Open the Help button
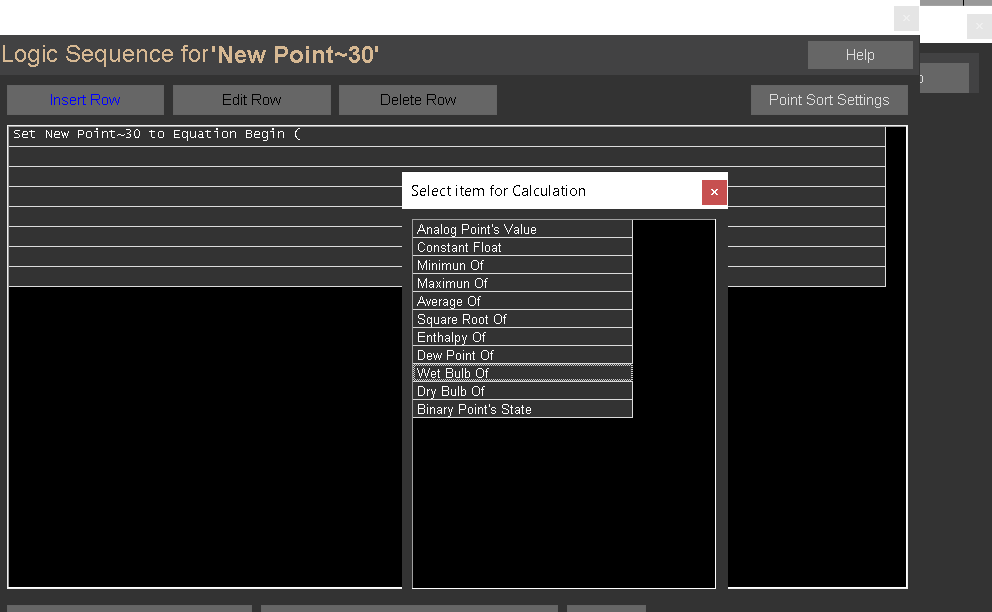 pos(859,55)
